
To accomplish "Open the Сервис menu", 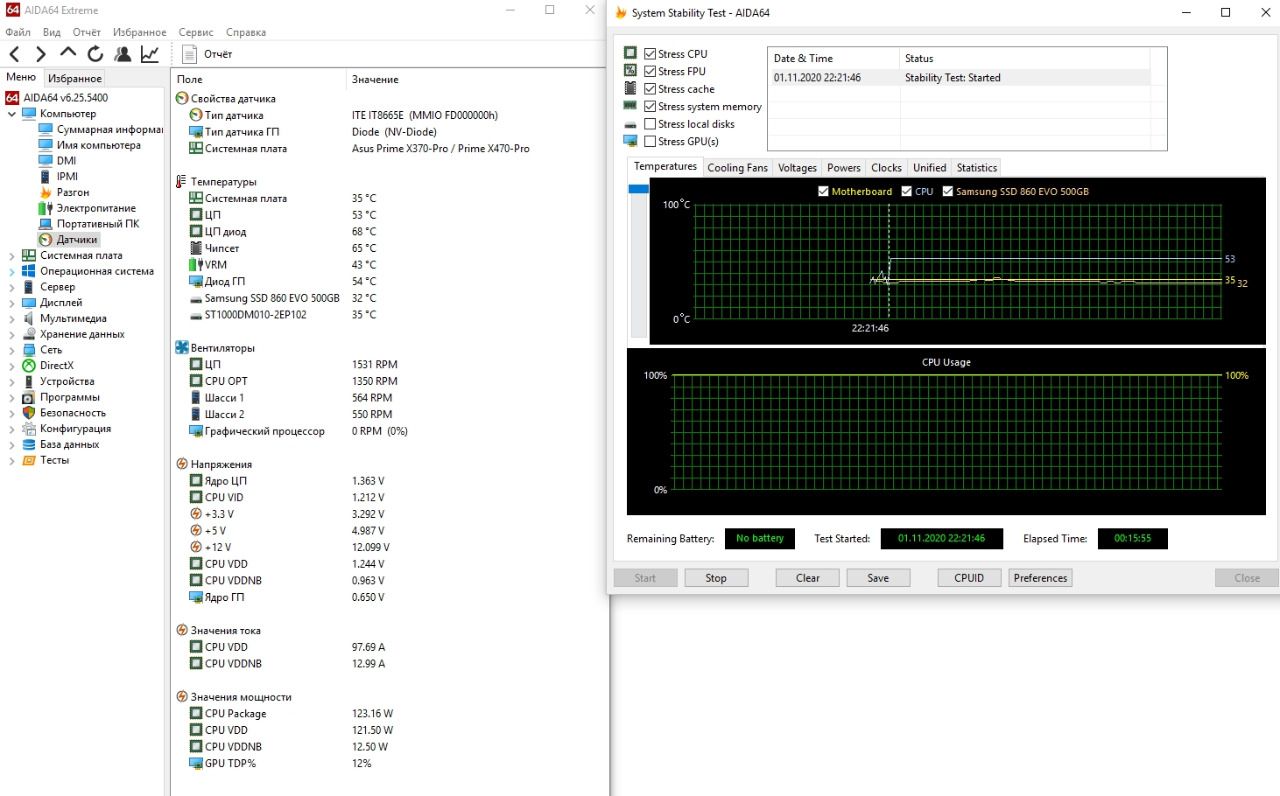I will (195, 33).
